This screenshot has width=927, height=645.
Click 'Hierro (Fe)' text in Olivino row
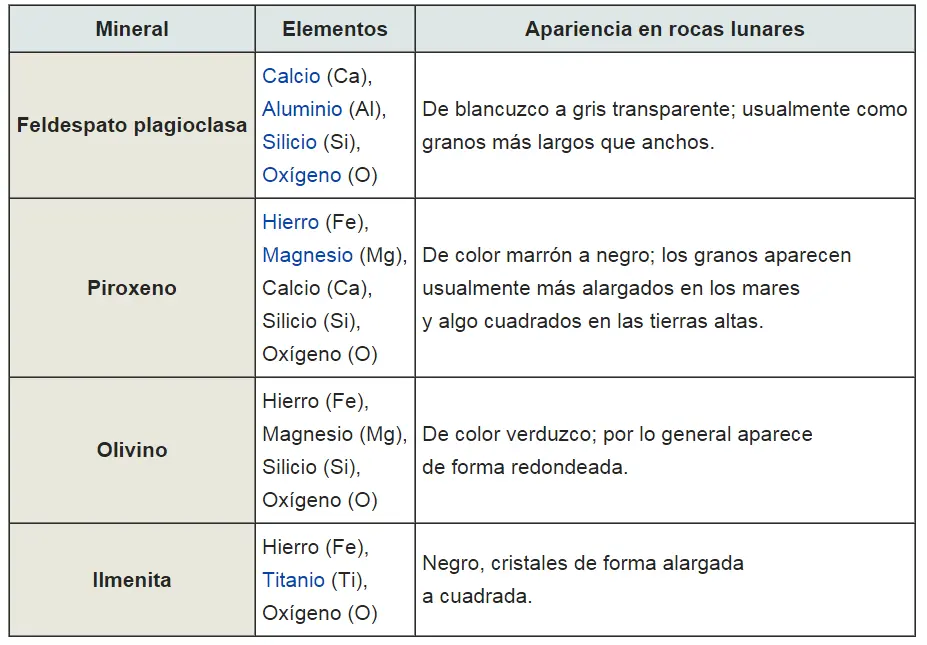tap(316, 401)
